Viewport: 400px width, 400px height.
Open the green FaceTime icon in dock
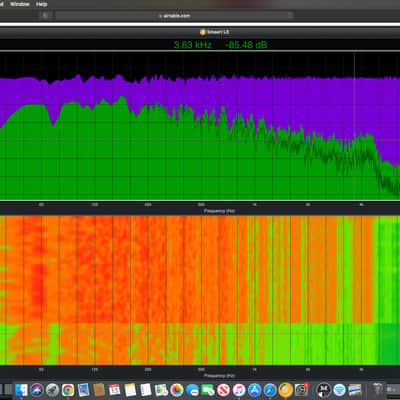click(208, 390)
